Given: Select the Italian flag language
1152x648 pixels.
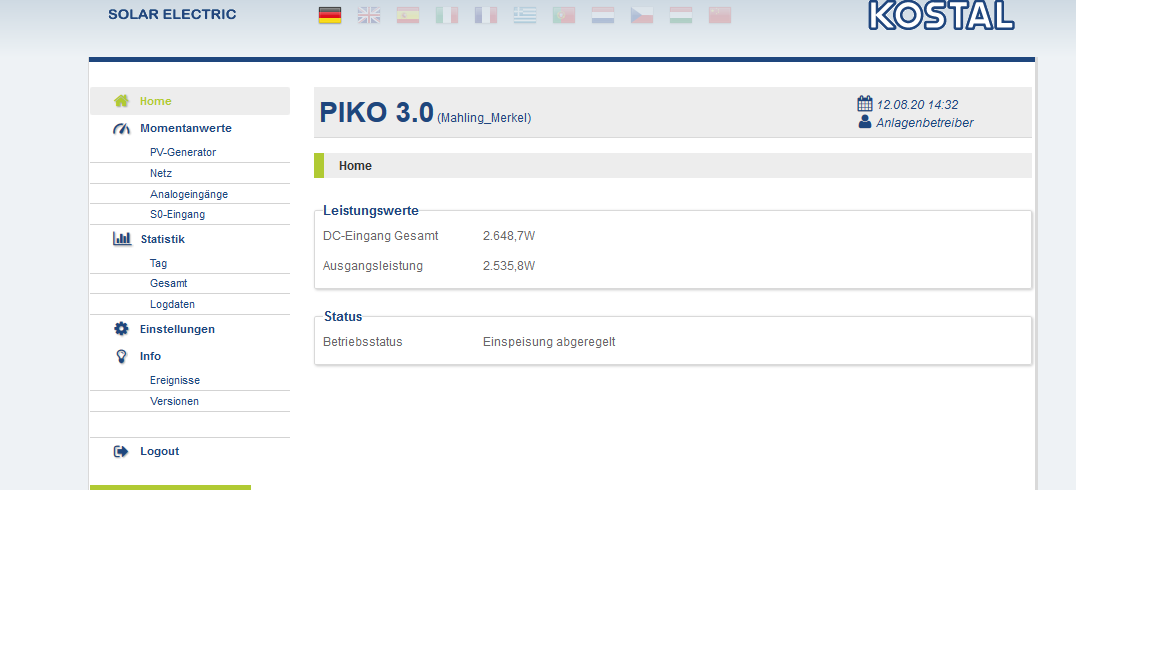Looking at the screenshot, I should pos(447,15).
